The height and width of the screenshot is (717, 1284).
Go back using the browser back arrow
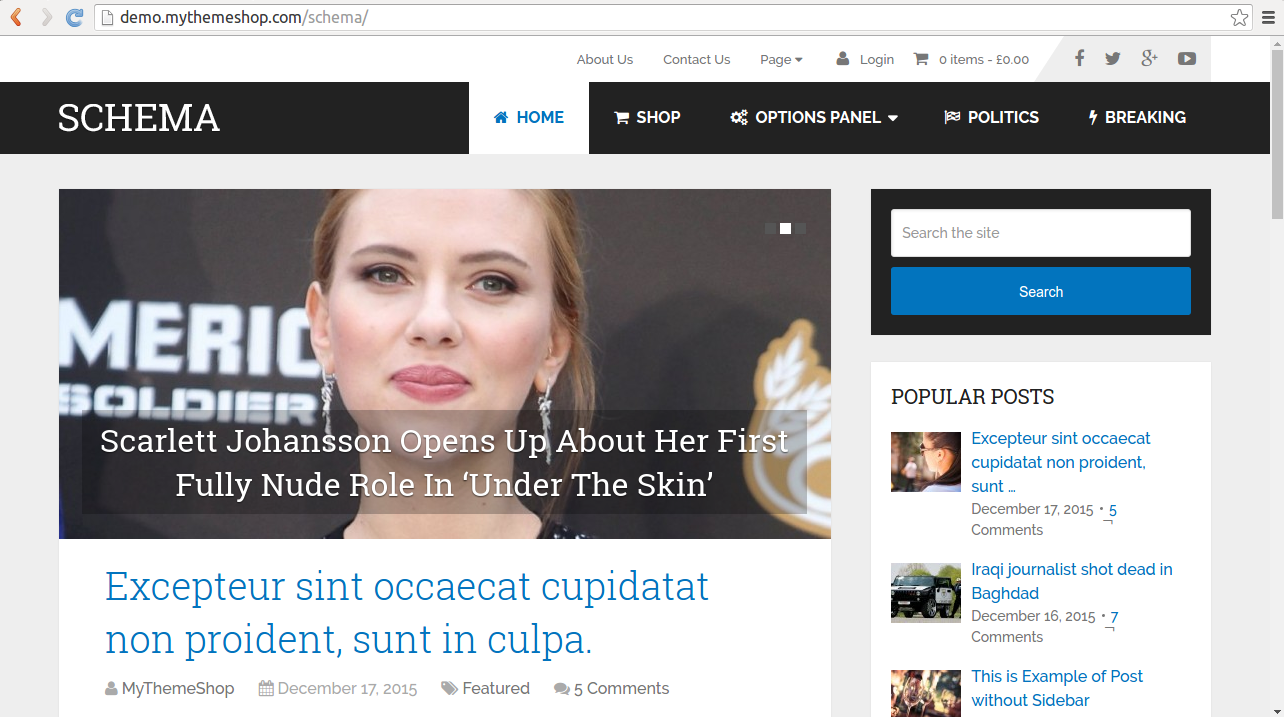tap(18, 17)
